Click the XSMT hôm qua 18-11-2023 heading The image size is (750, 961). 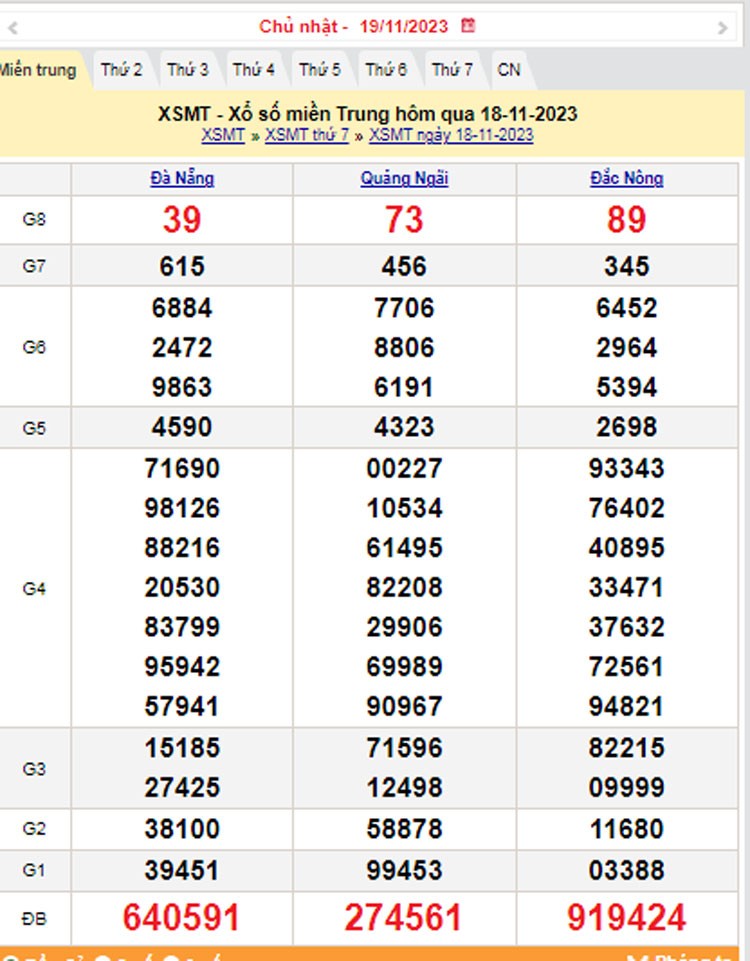pos(368,114)
